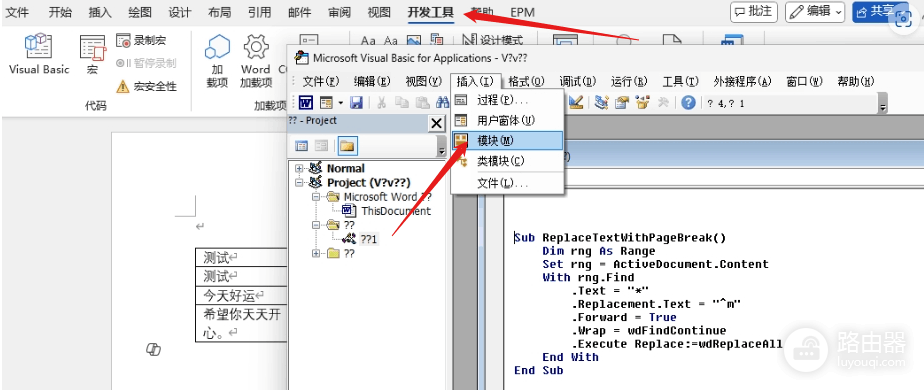Save the project with the floppy disk icon
This screenshot has width=924, height=390.
click(356, 103)
